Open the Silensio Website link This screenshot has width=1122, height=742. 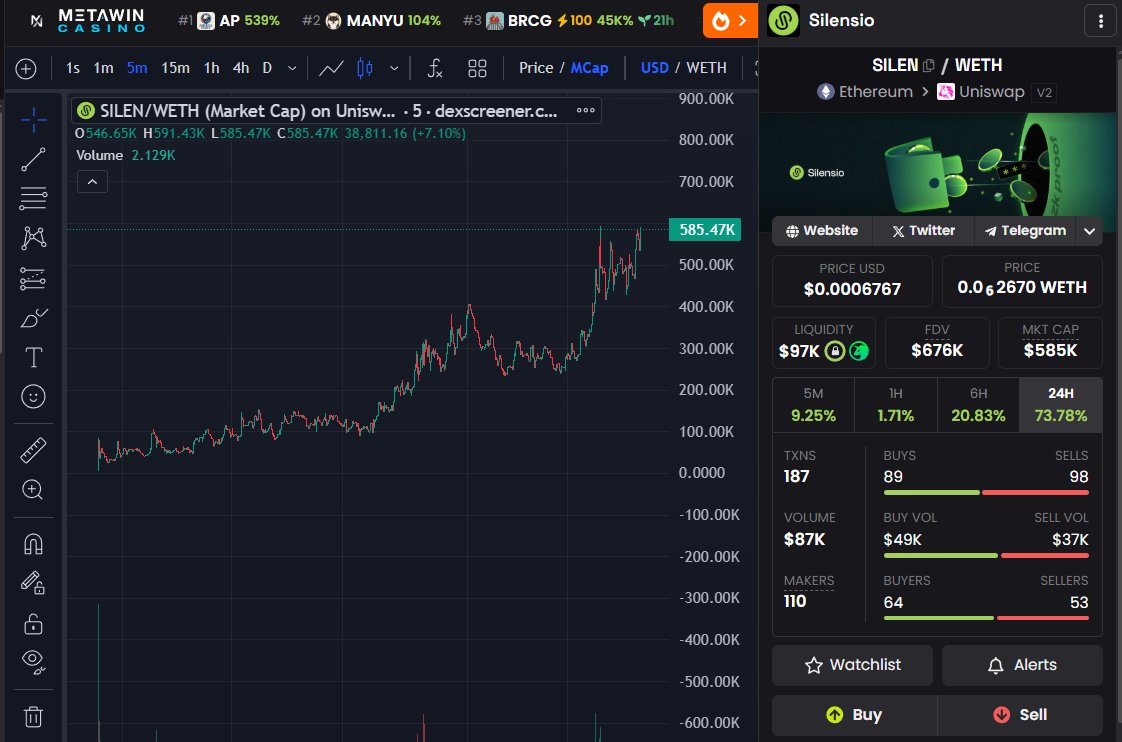coord(821,231)
